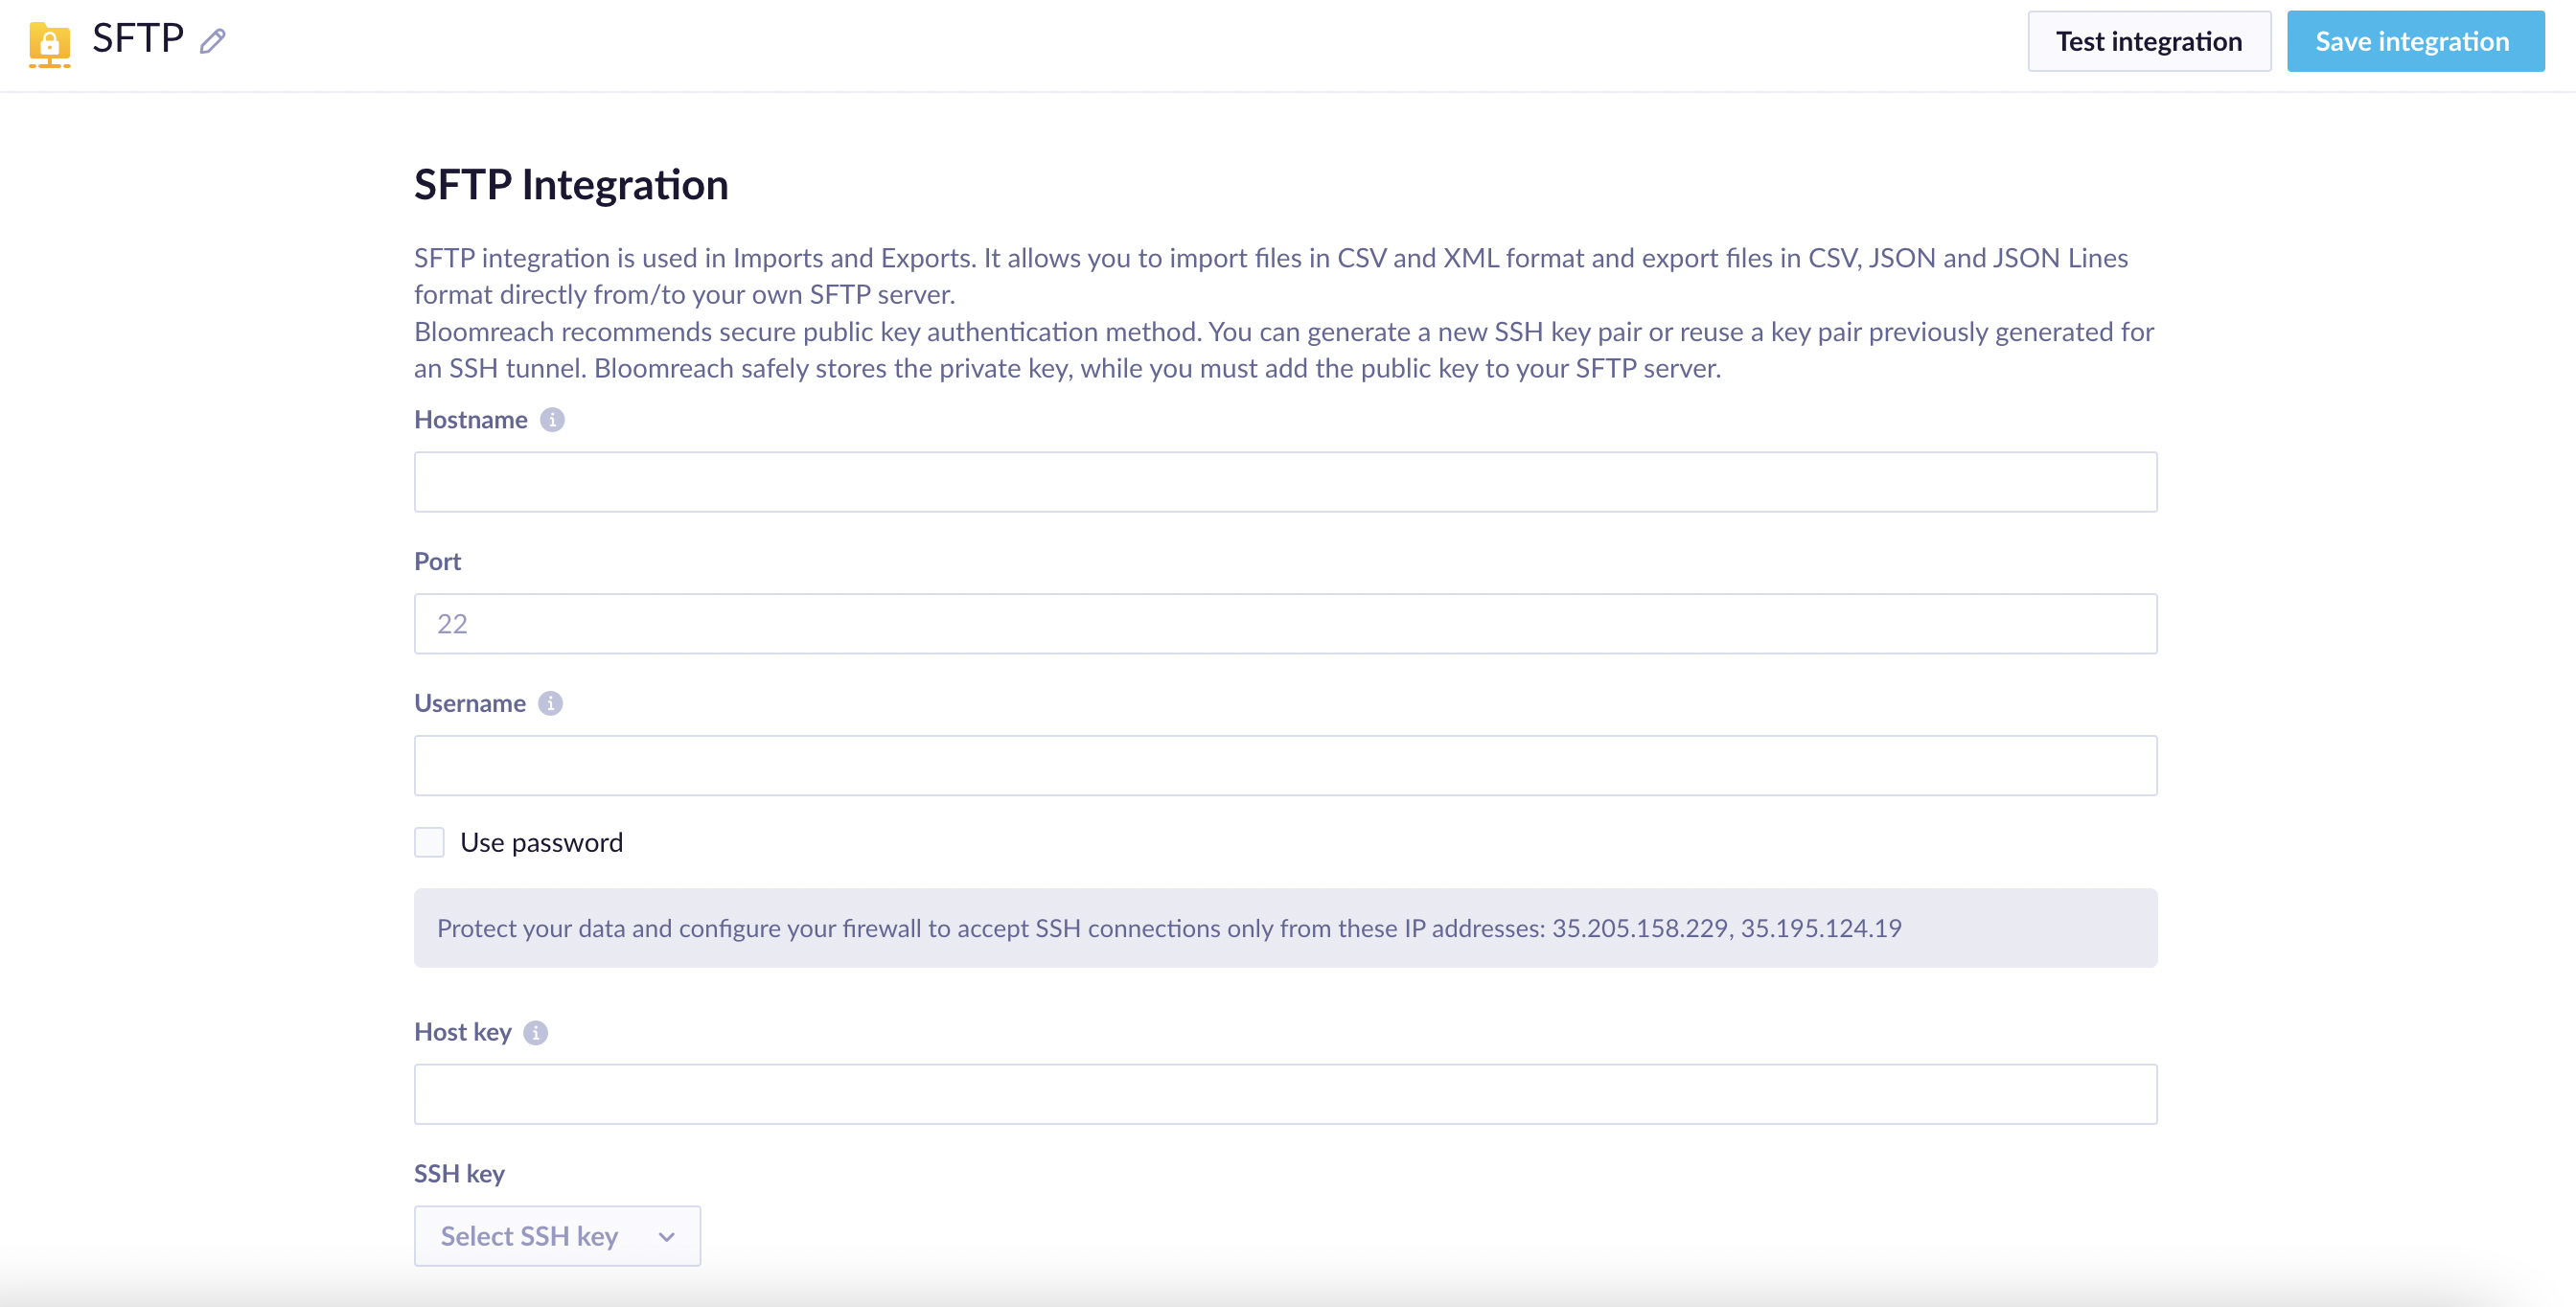The height and width of the screenshot is (1307, 2576).
Task: Click the Save integration button
Action: pos(2414,42)
